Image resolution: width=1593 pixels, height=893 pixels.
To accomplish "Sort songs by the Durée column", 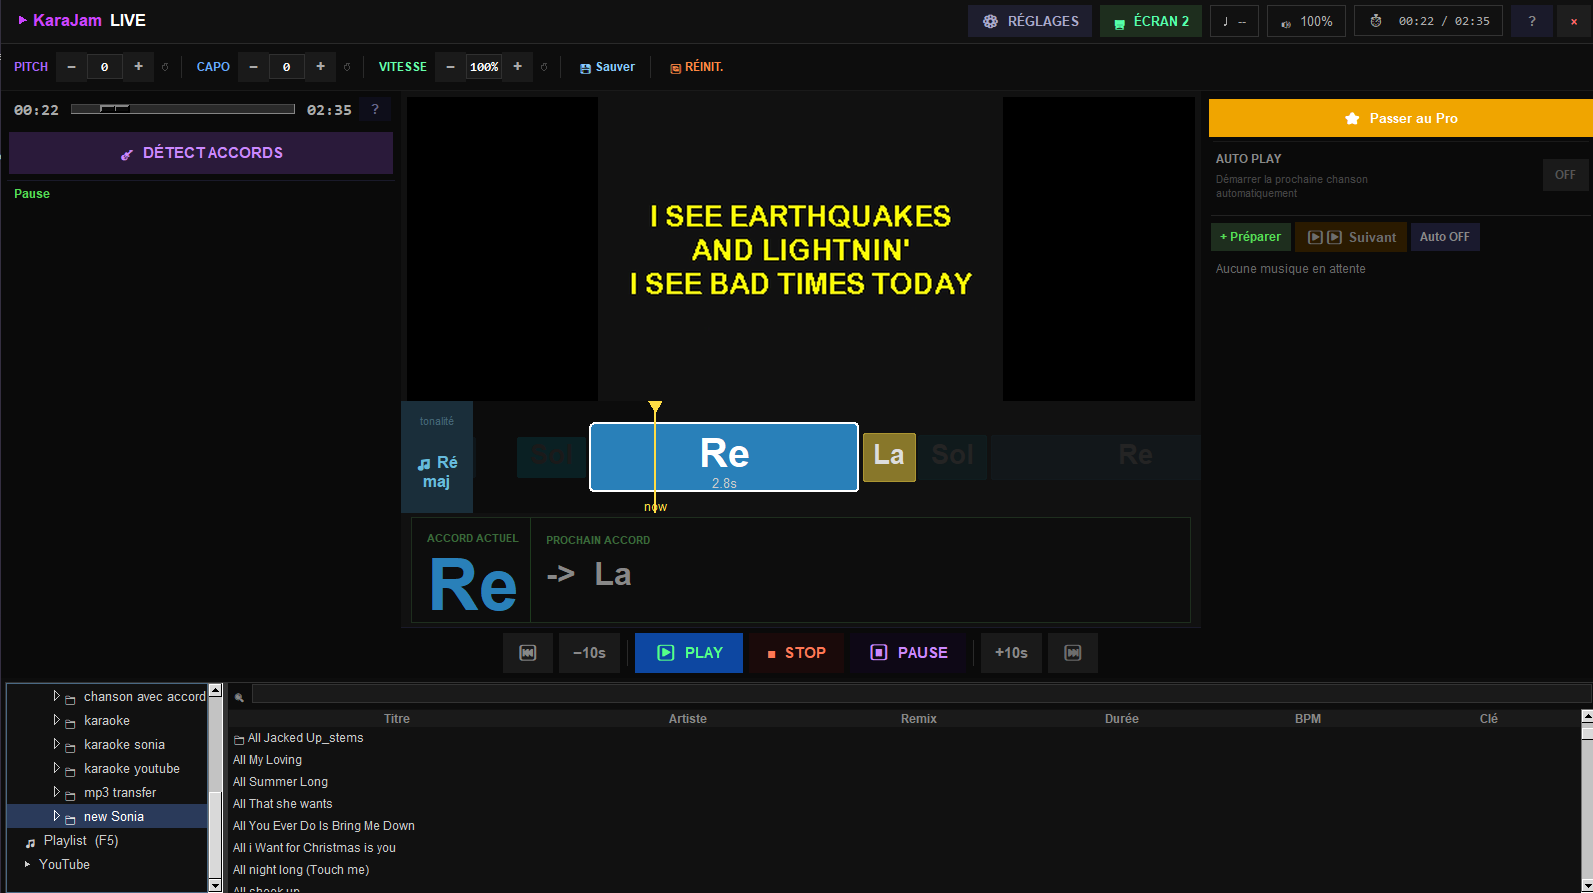I will pyautogui.click(x=1122, y=719).
